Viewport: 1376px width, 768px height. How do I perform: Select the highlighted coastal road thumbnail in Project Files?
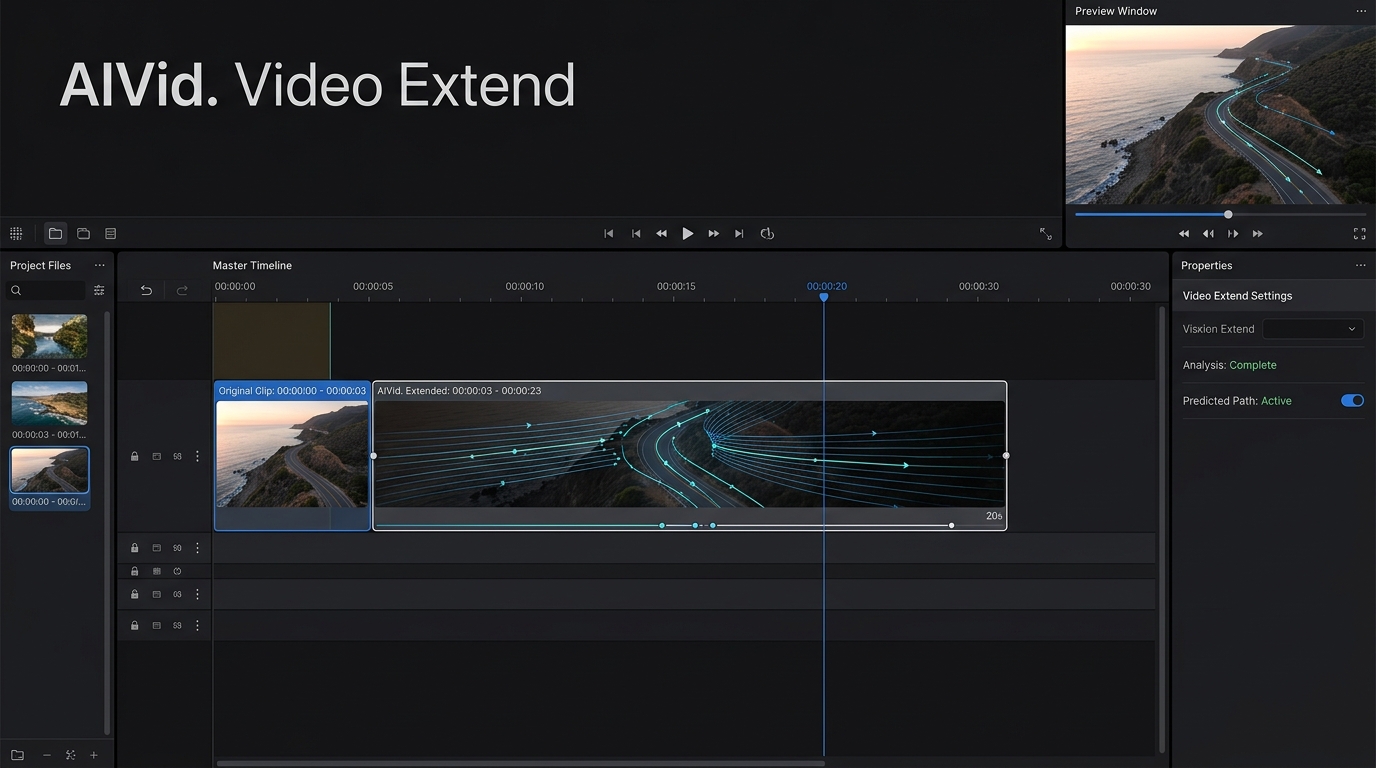pos(49,470)
